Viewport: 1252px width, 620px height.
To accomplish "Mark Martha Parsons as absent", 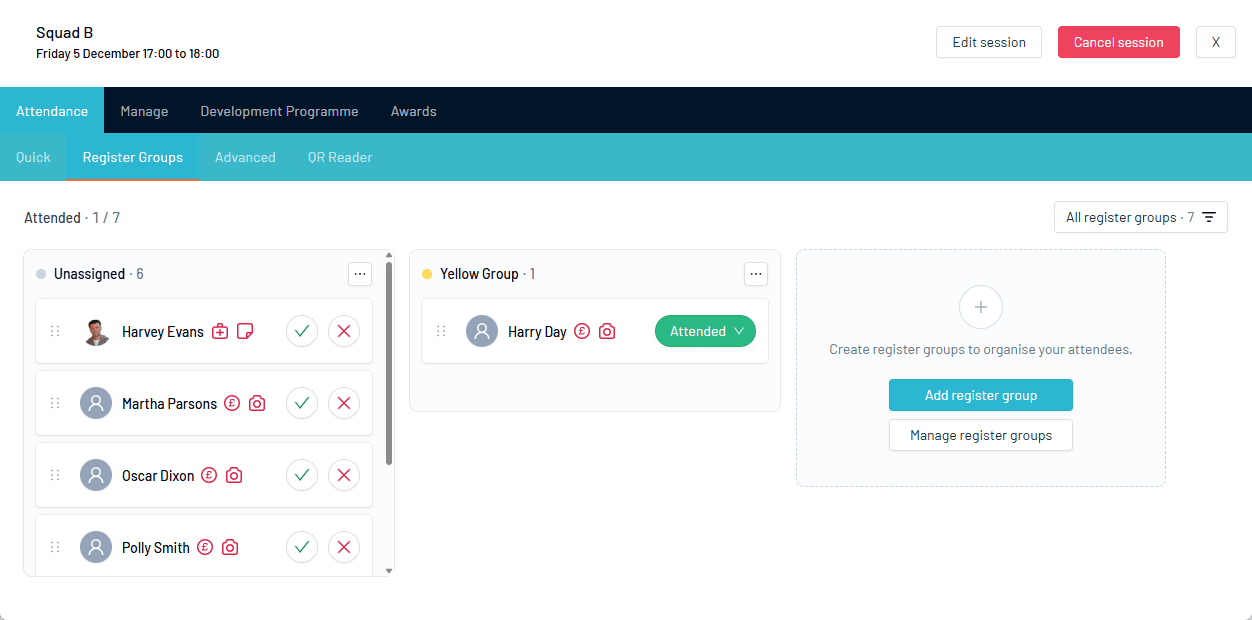I will pyautogui.click(x=344, y=403).
